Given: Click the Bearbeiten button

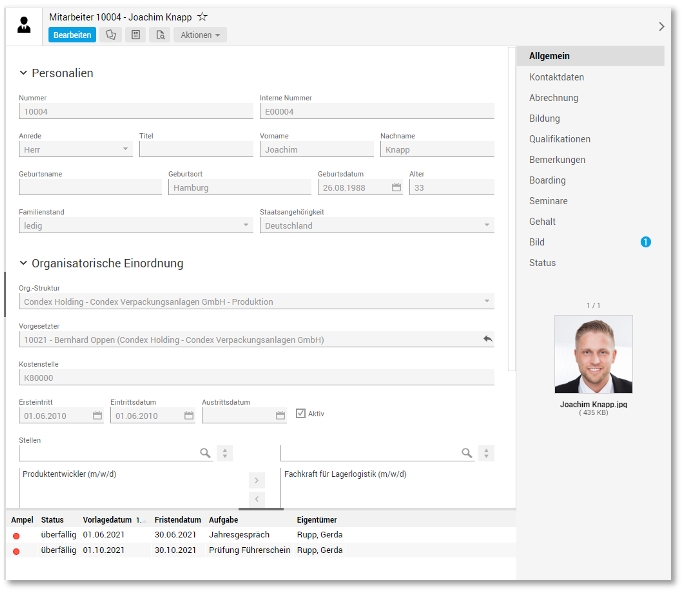Looking at the screenshot, I should [72, 34].
